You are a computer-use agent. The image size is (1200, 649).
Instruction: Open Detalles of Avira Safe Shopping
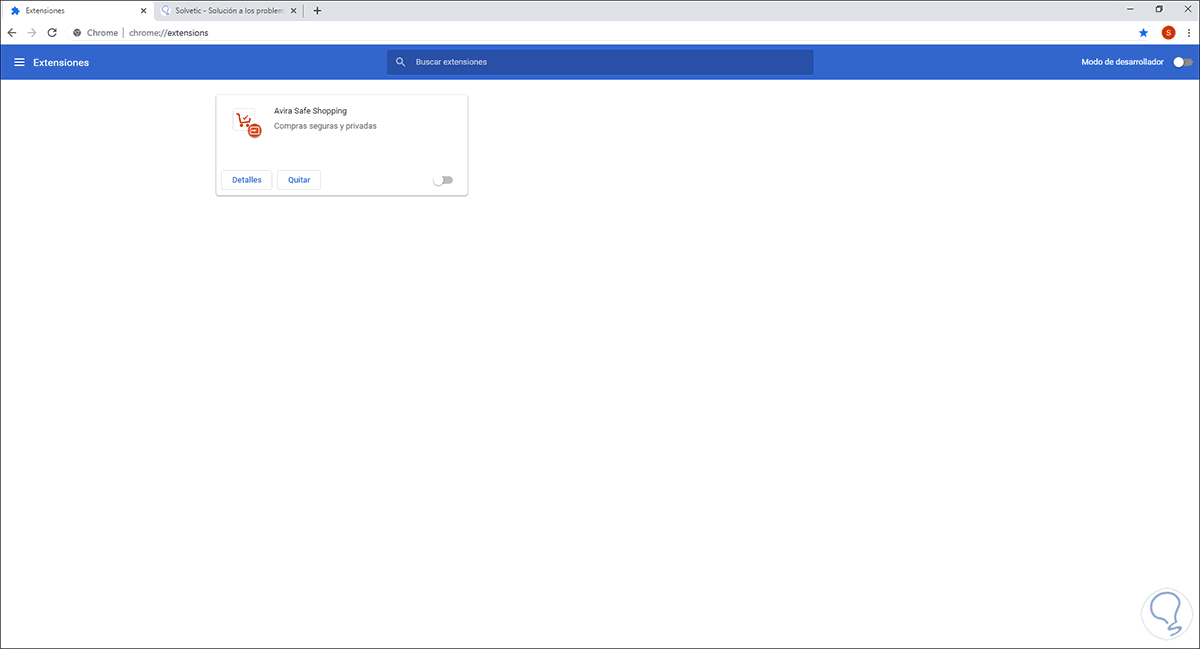[x=246, y=179]
